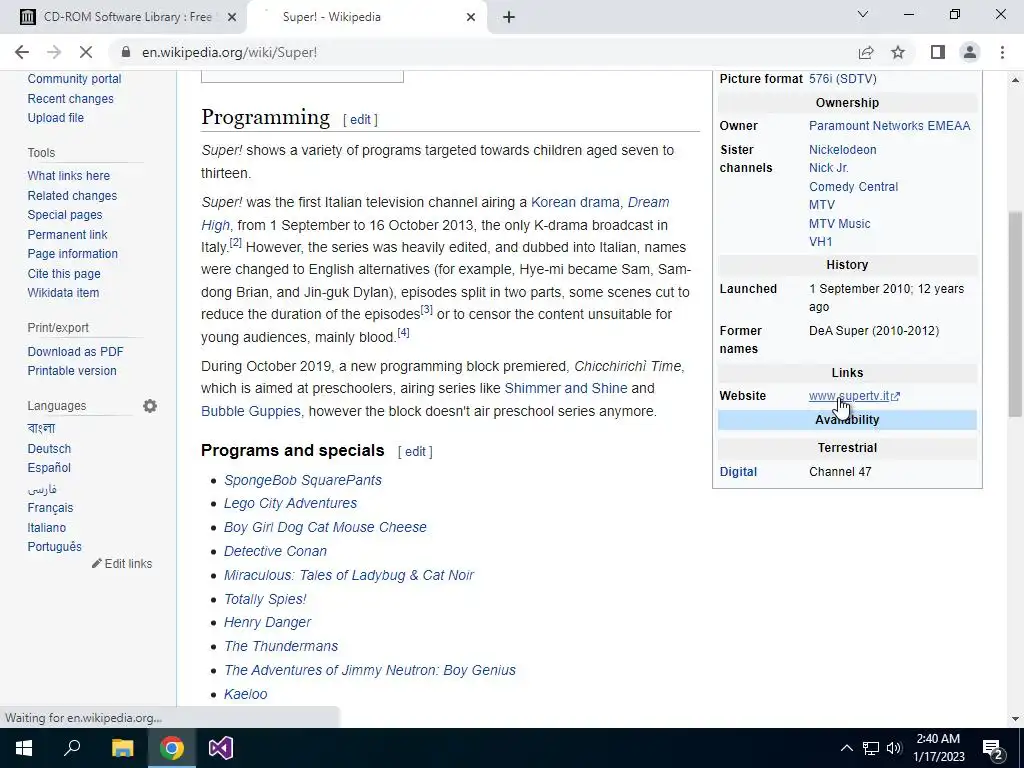Stop loading the page
Image resolution: width=1024 pixels, height=768 pixels.
pos(86,52)
